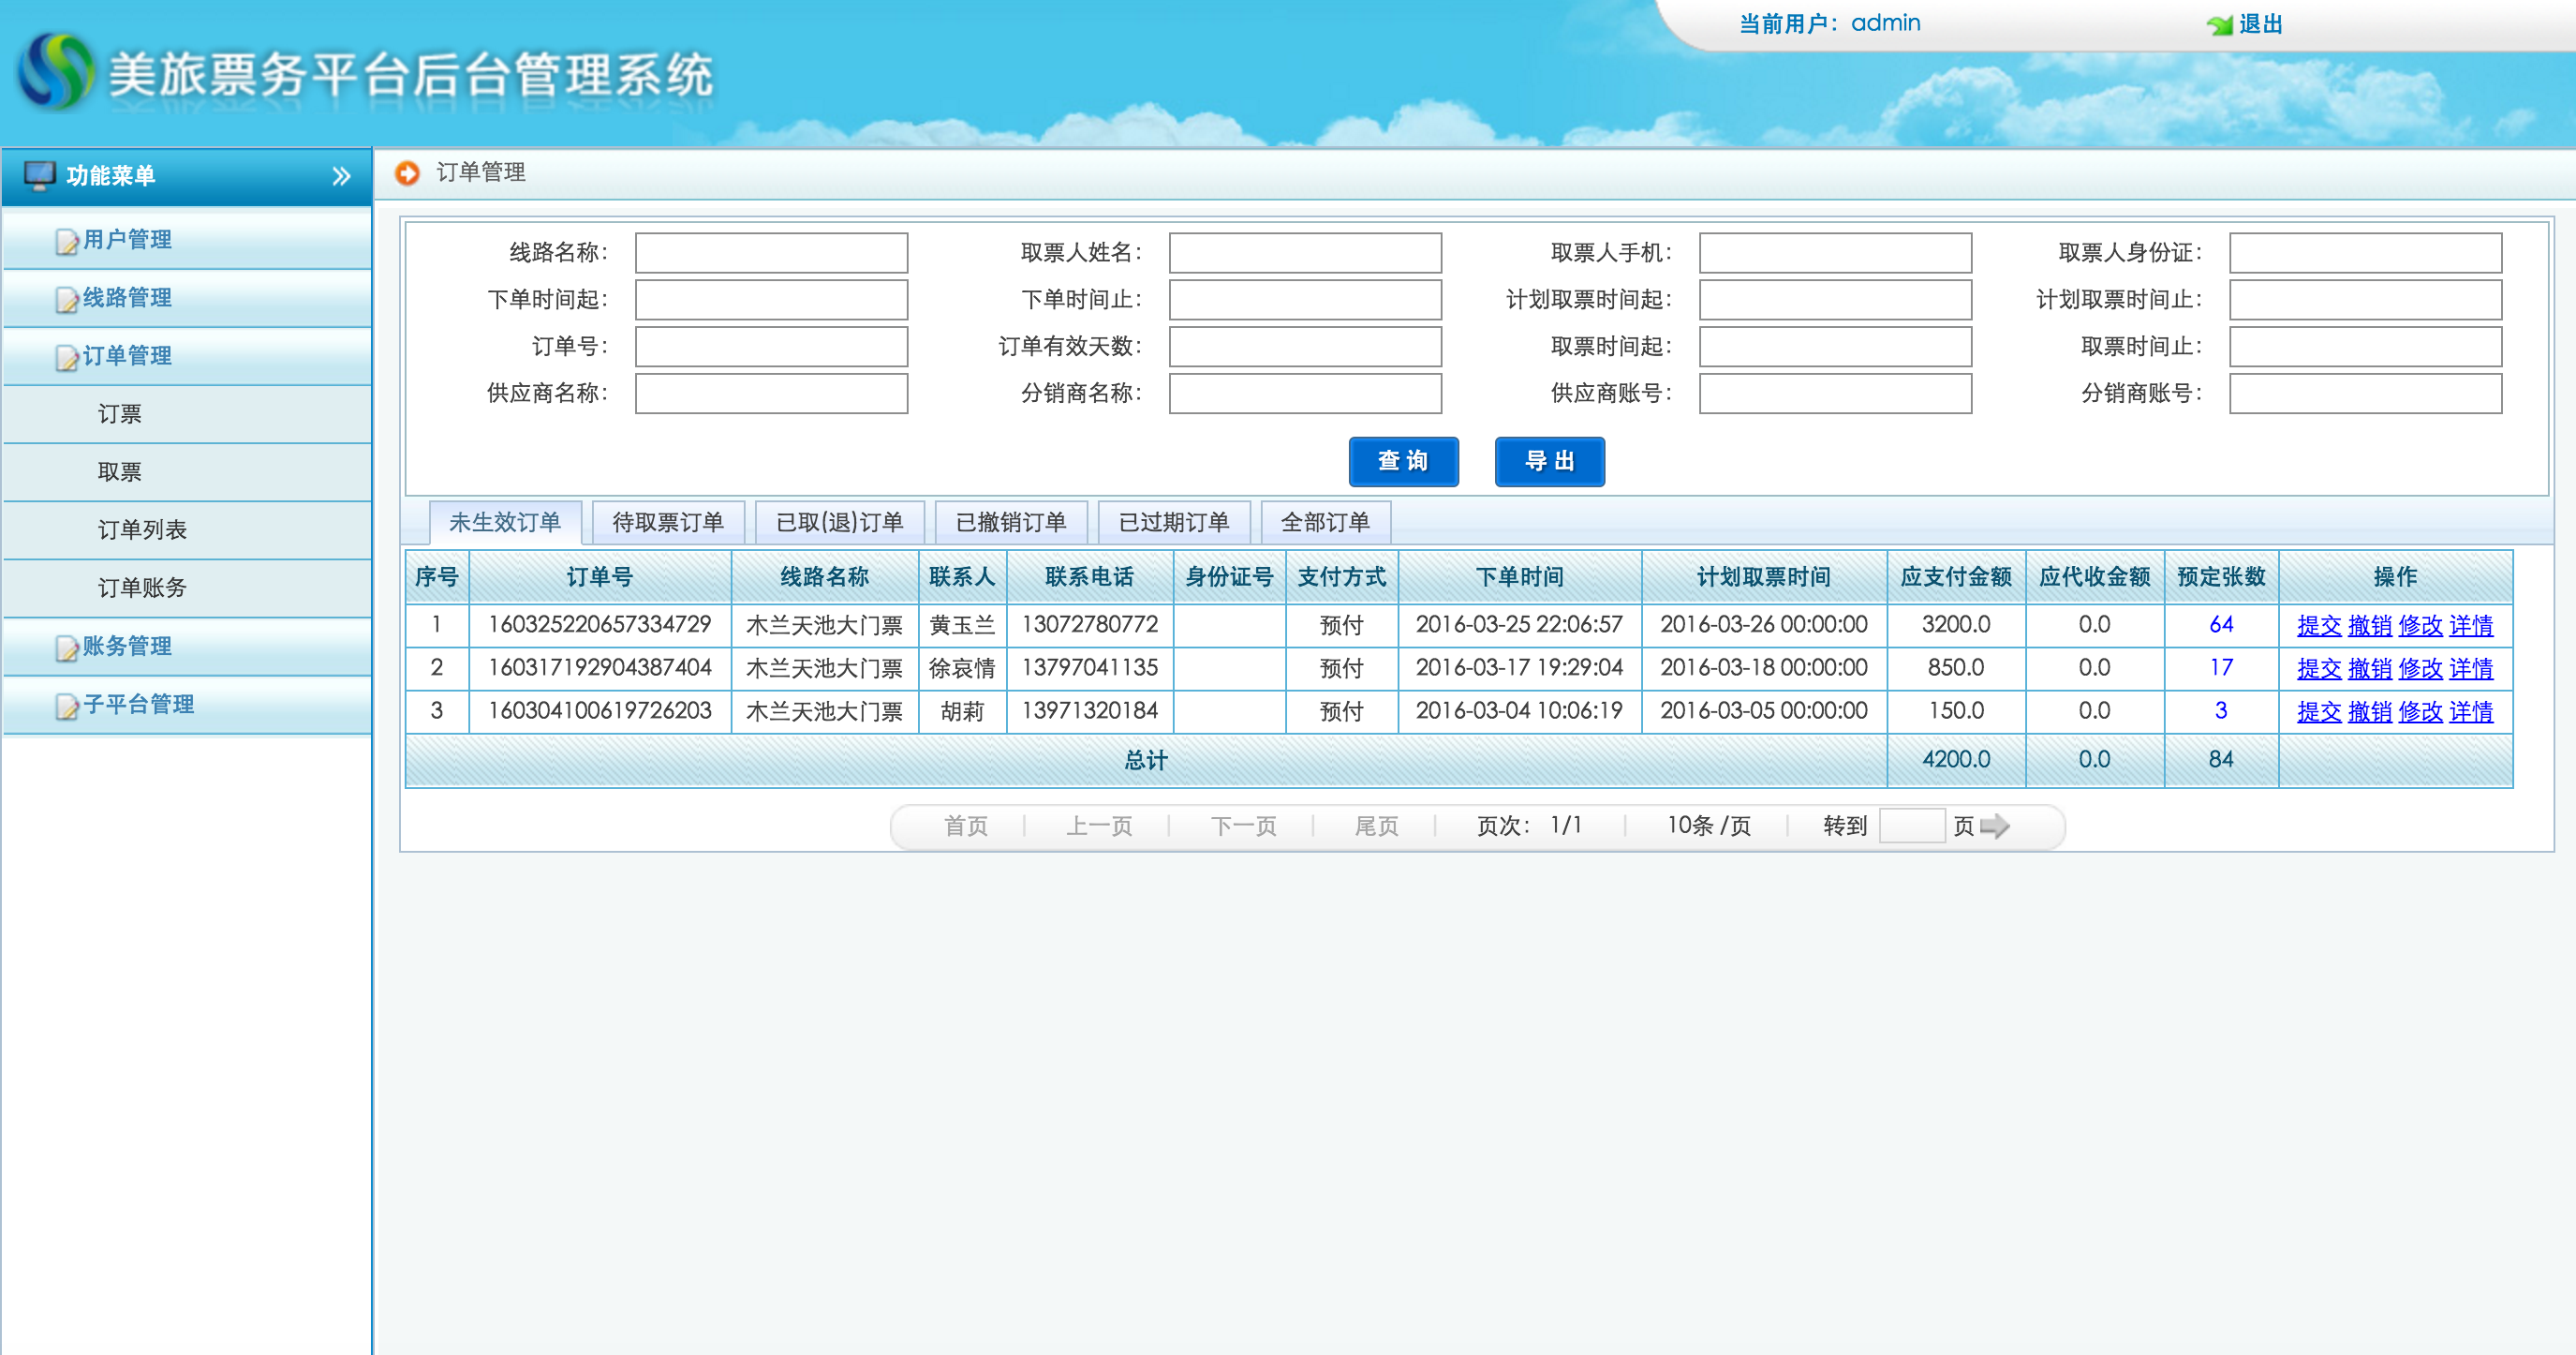Expand the 子平台管理 menu section
This screenshot has height=1355, width=2576.
tap(138, 704)
